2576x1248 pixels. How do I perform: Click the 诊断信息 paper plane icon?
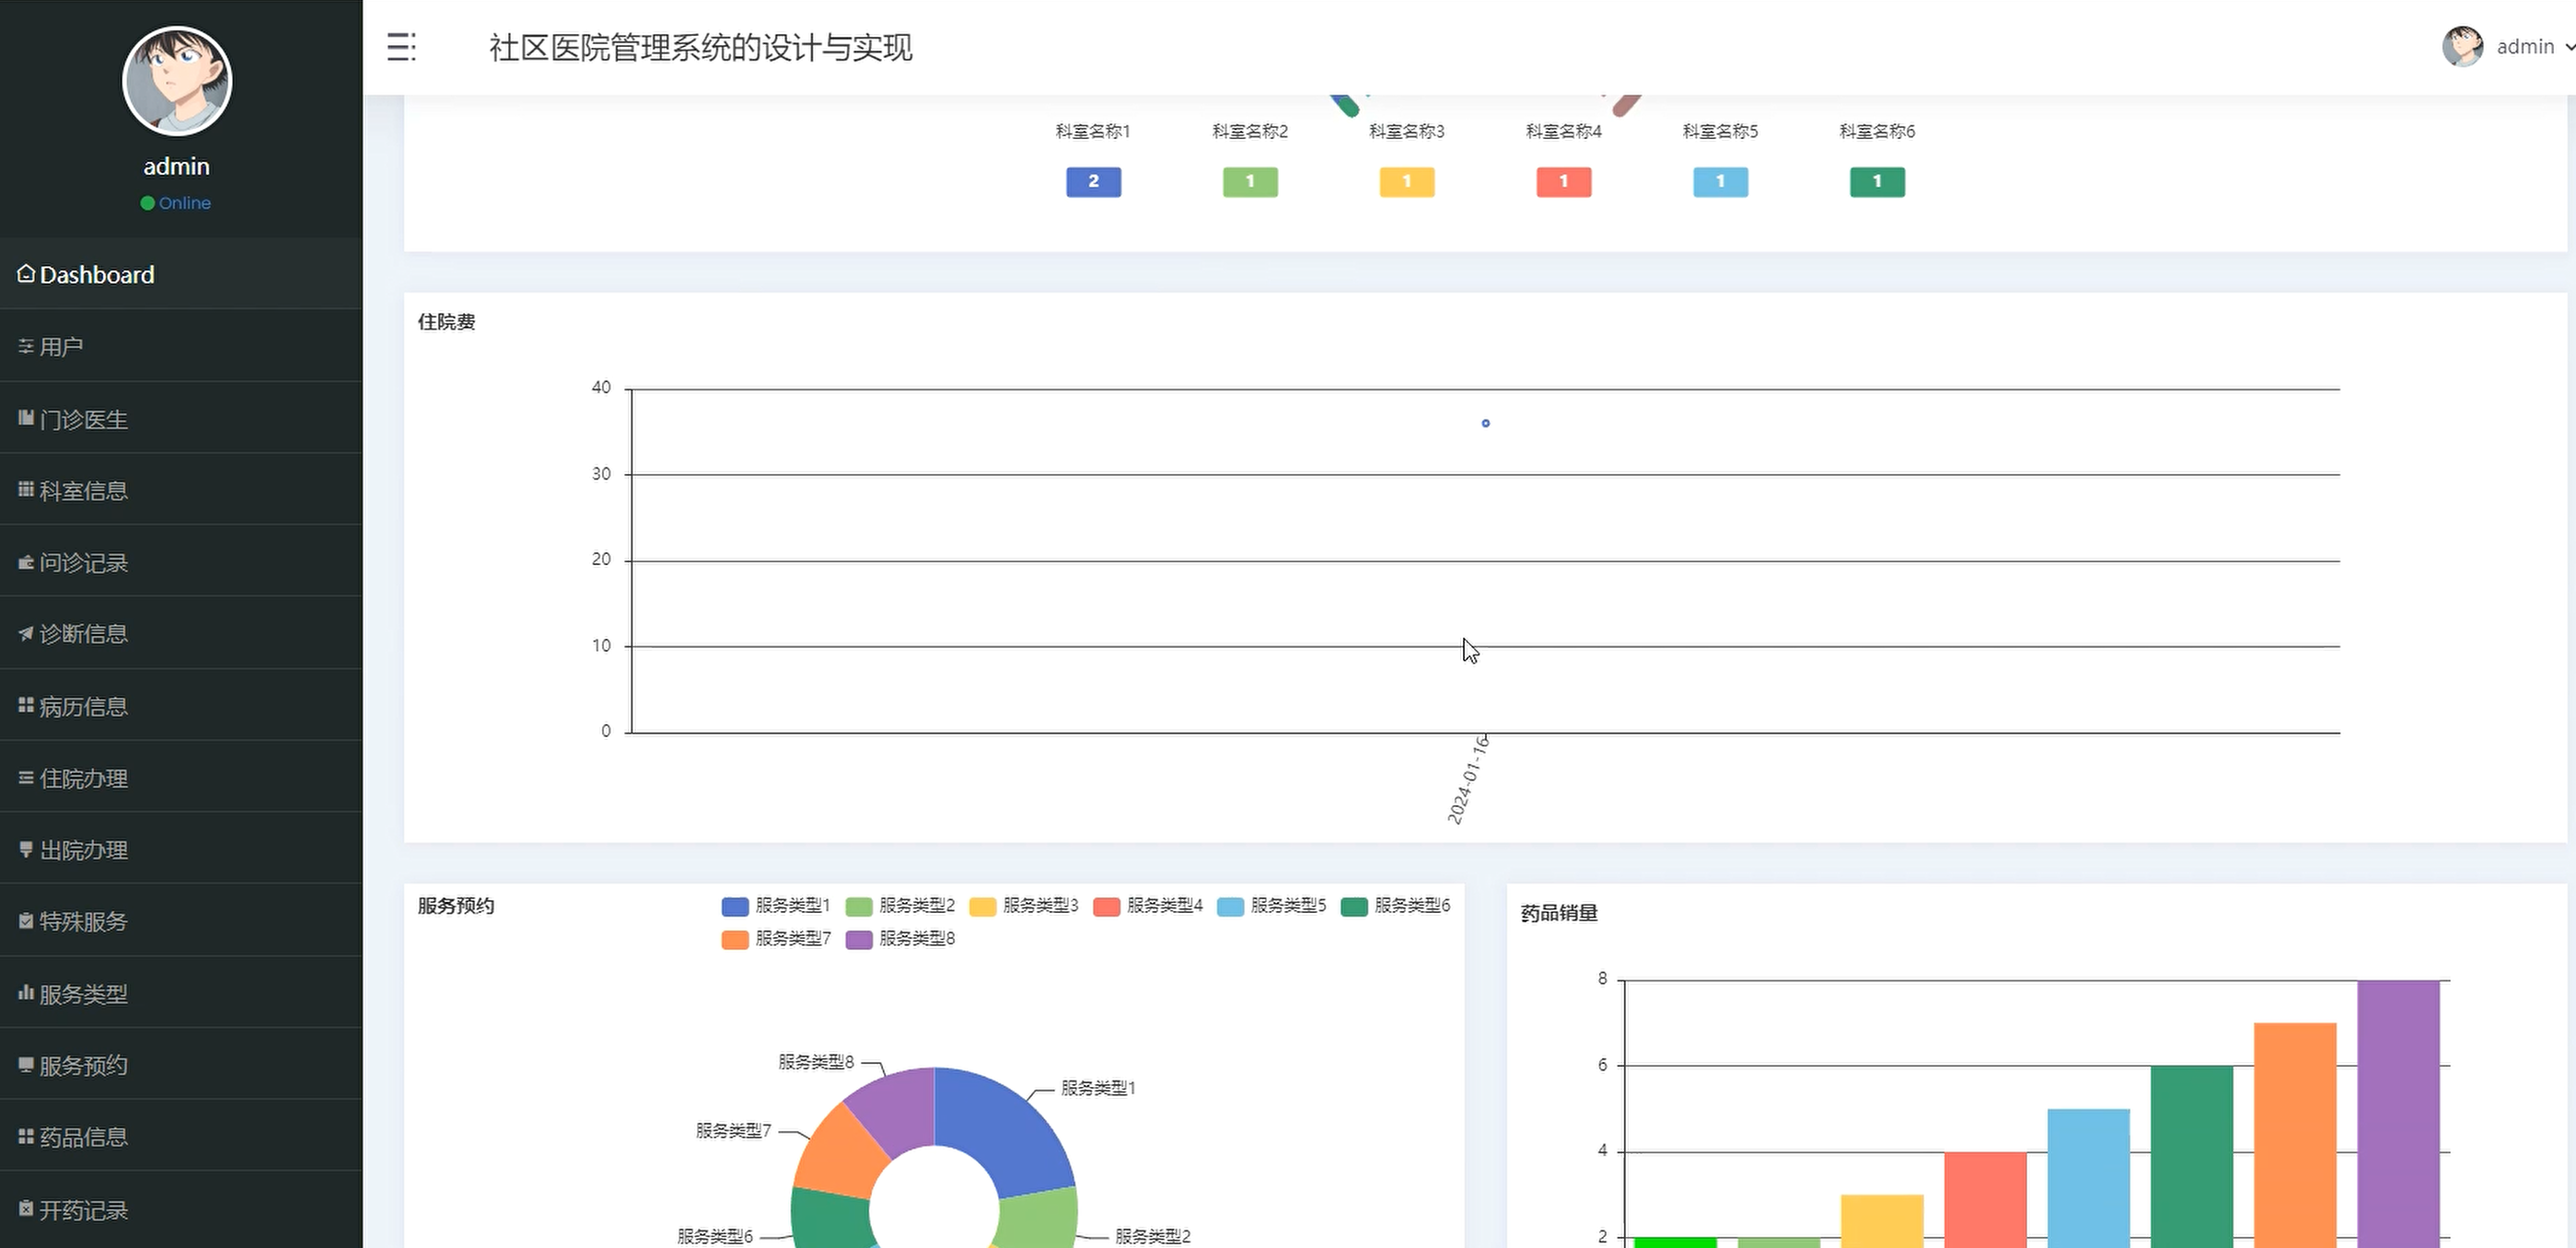26,633
